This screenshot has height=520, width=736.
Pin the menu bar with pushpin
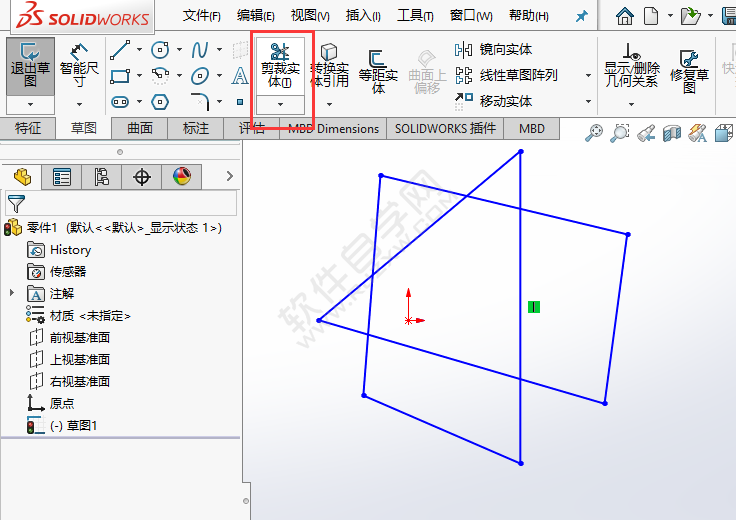(582, 16)
